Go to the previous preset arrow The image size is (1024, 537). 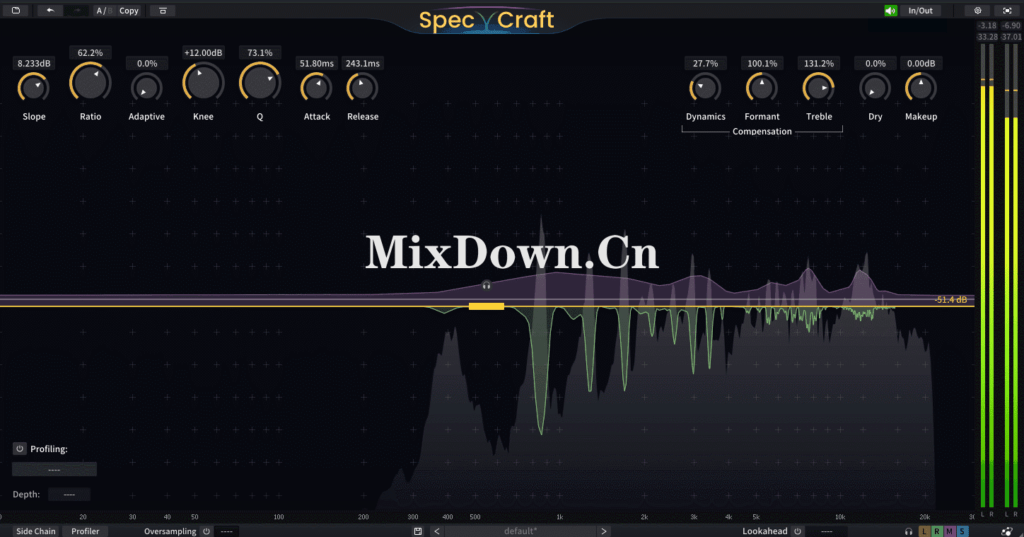click(437, 531)
